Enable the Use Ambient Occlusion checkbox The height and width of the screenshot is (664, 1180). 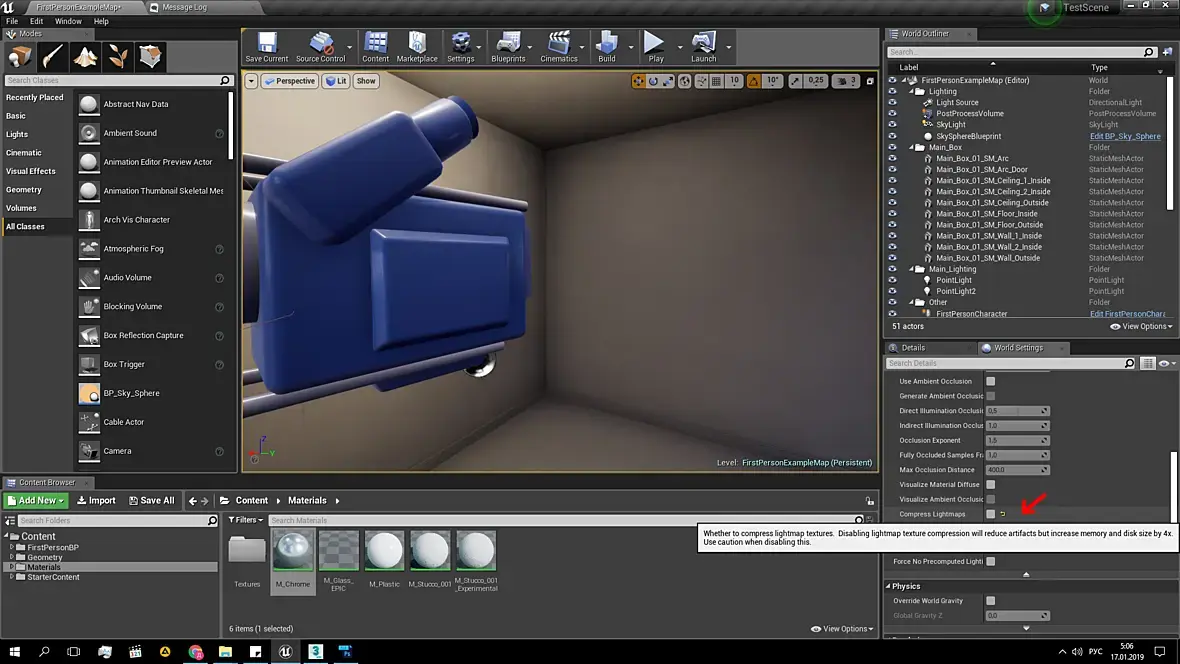[991, 381]
